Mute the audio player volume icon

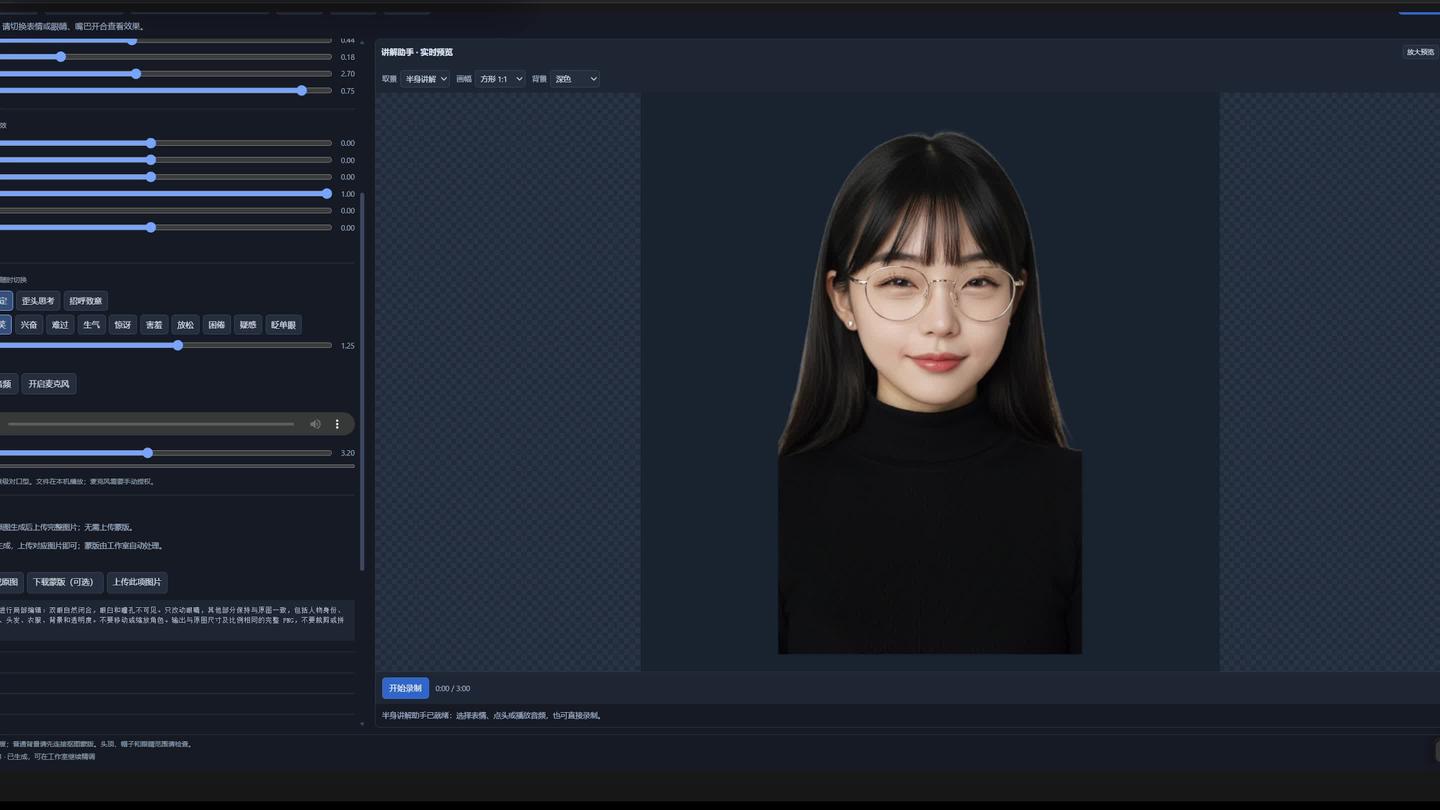click(x=315, y=424)
